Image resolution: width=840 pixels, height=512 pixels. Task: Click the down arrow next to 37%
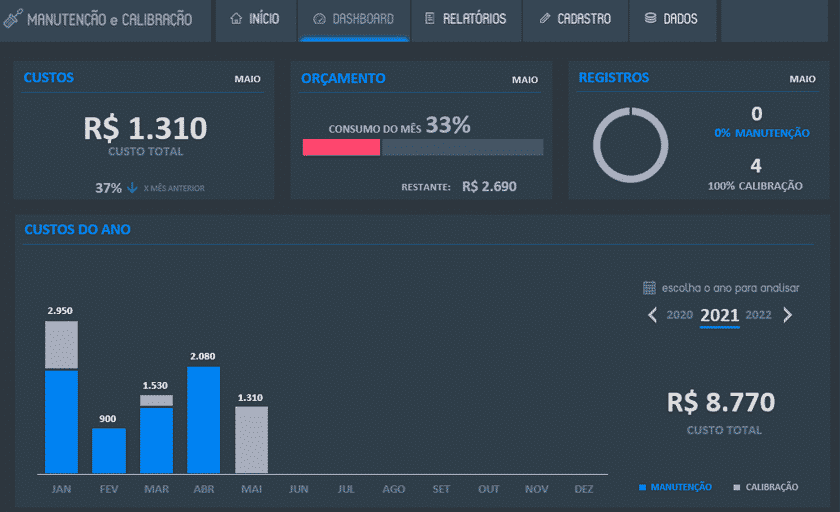tap(132, 187)
